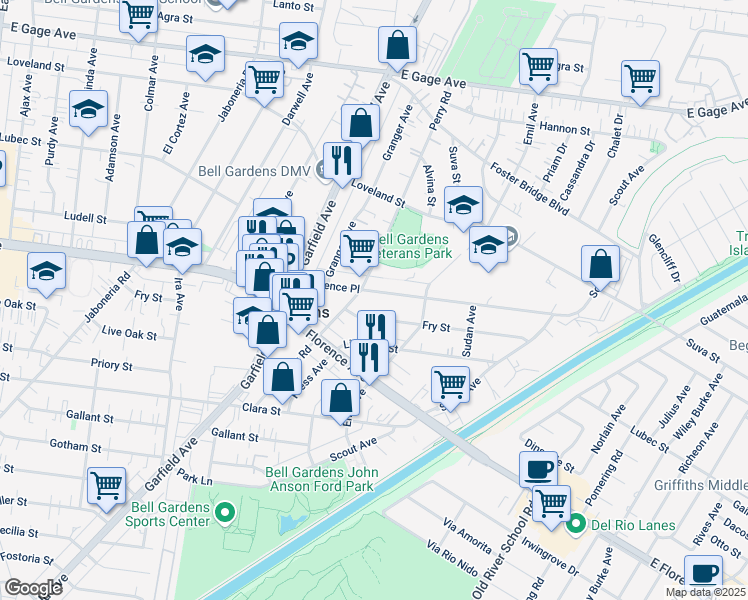Viewport: 748px width, 600px height.
Task: Select the school marker near Suva St
Action: tap(463, 206)
